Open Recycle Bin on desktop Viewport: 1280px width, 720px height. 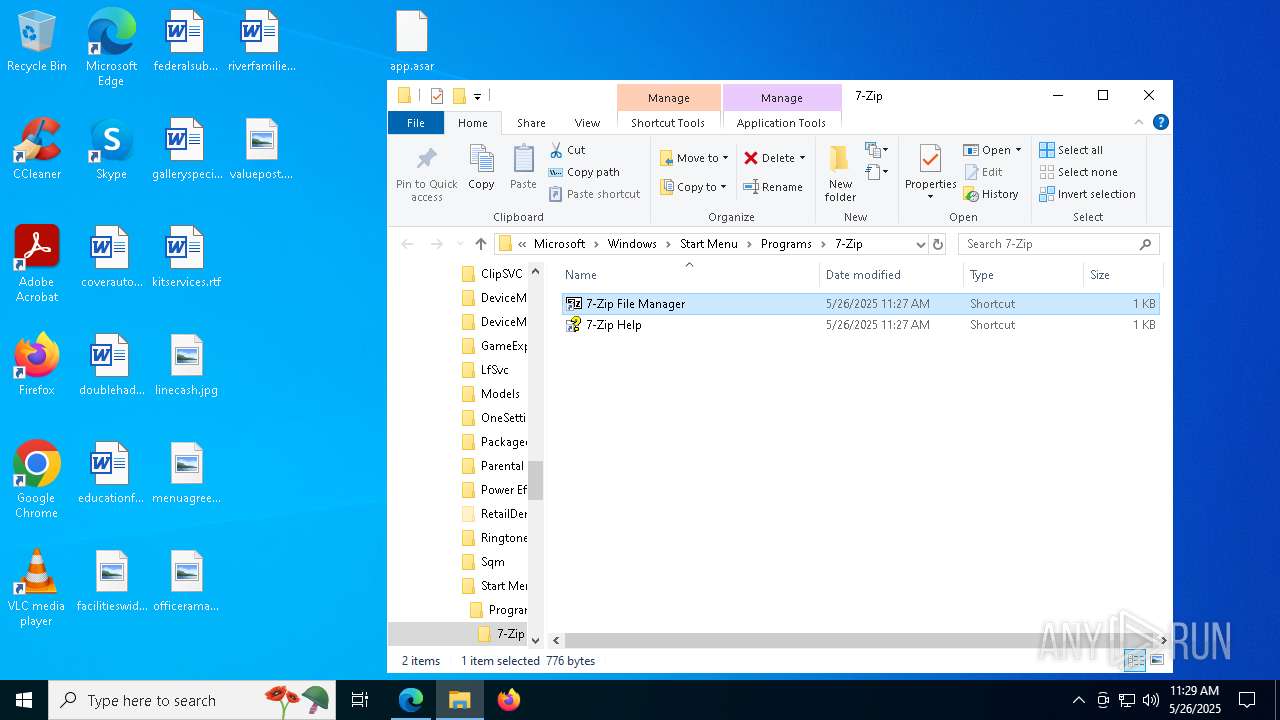point(37,42)
